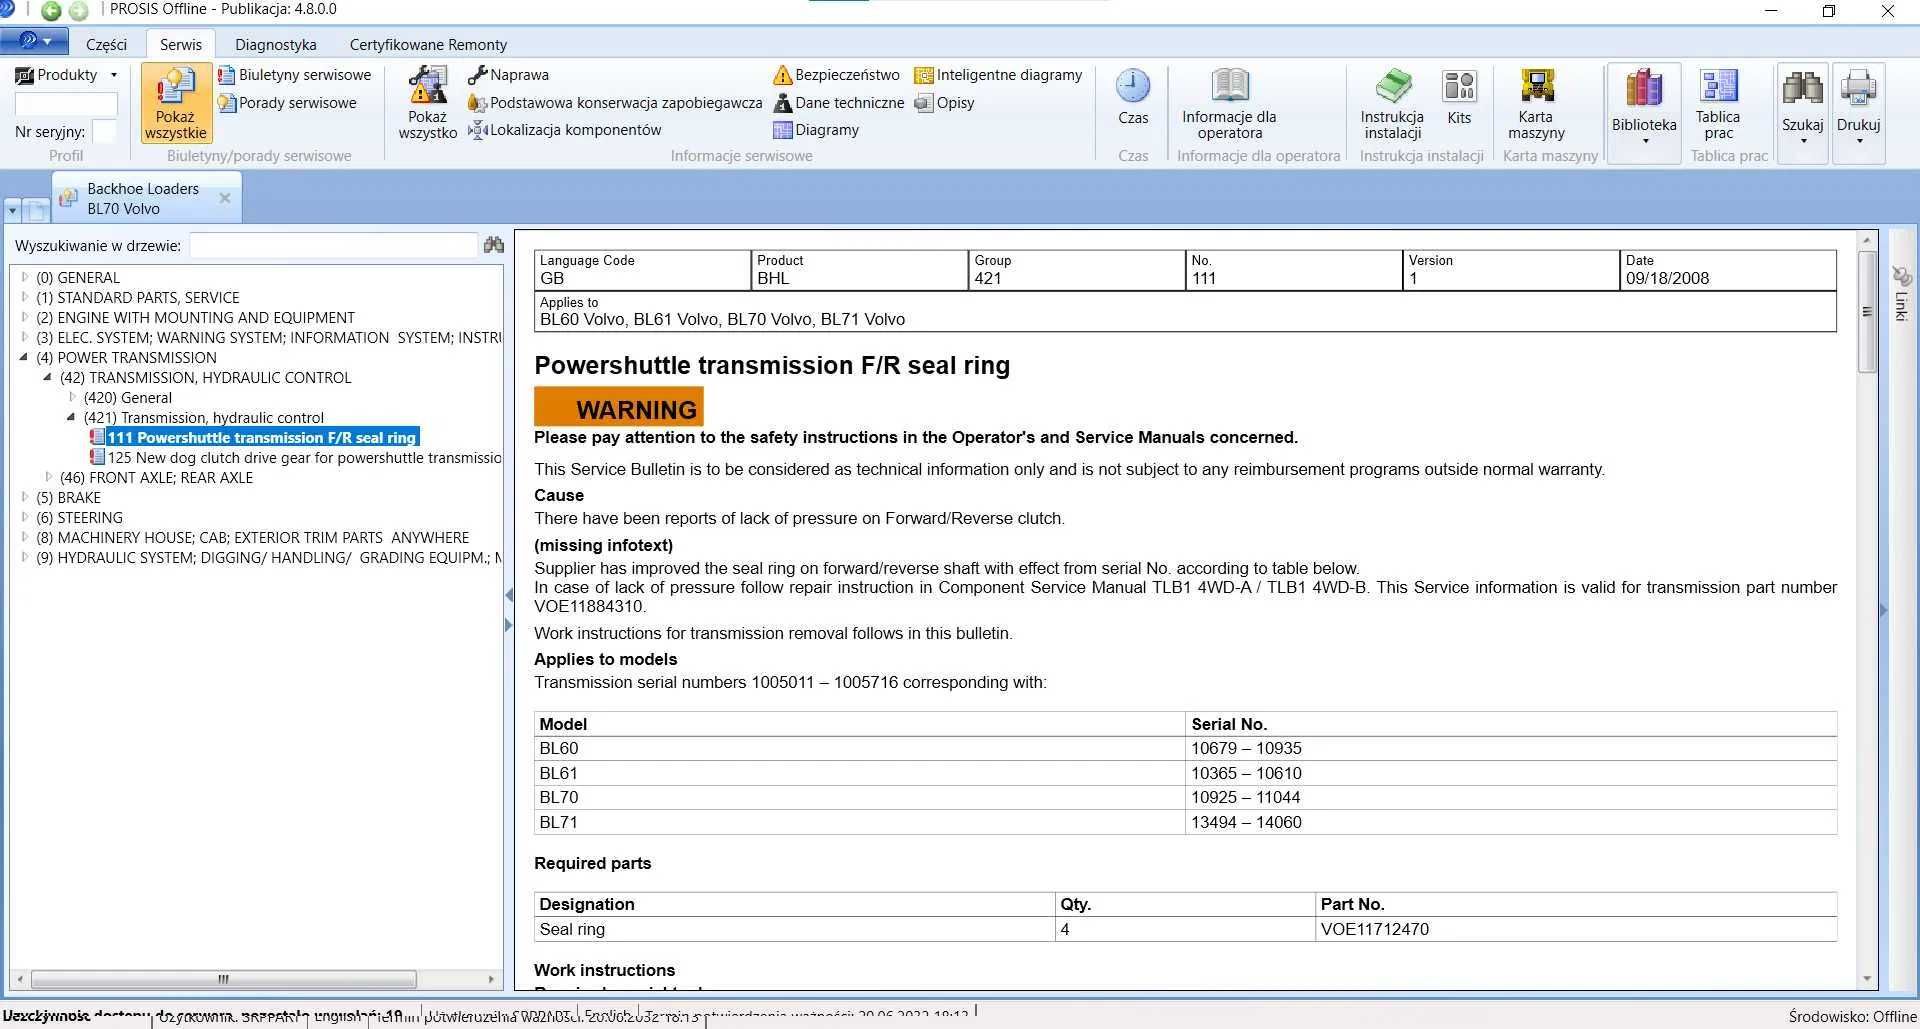
Task: Select 125 New dog clutch drive gear bulletin
Action: (x=305, y=457)
